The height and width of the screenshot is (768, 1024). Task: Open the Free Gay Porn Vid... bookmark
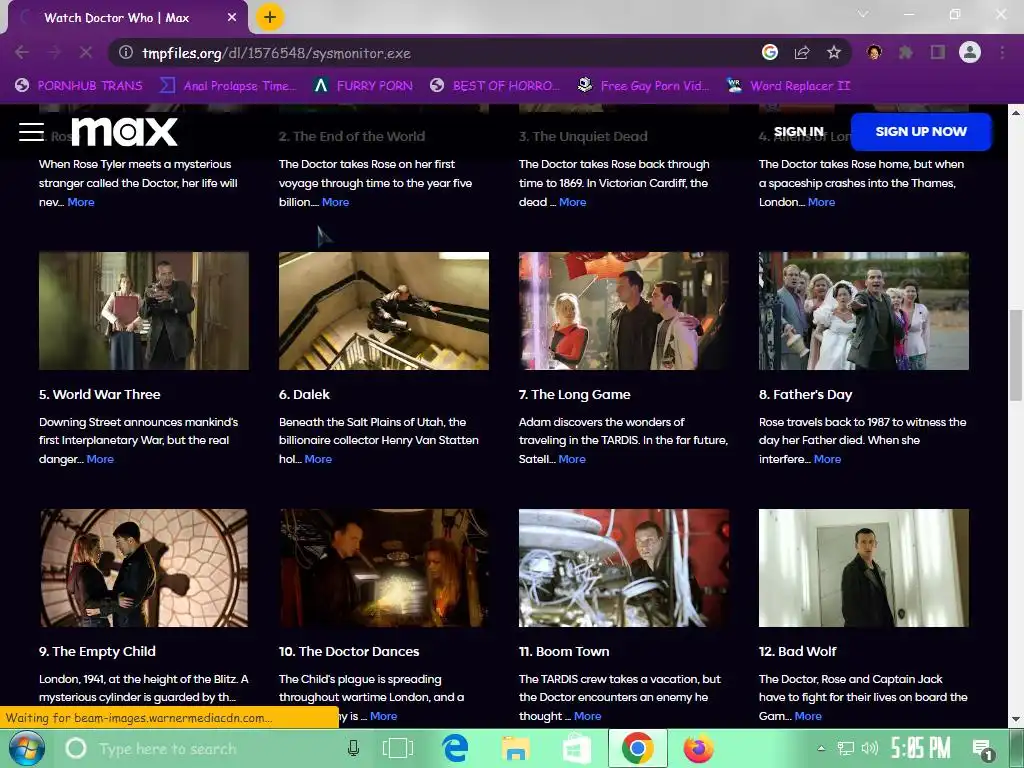click(643, 86)
